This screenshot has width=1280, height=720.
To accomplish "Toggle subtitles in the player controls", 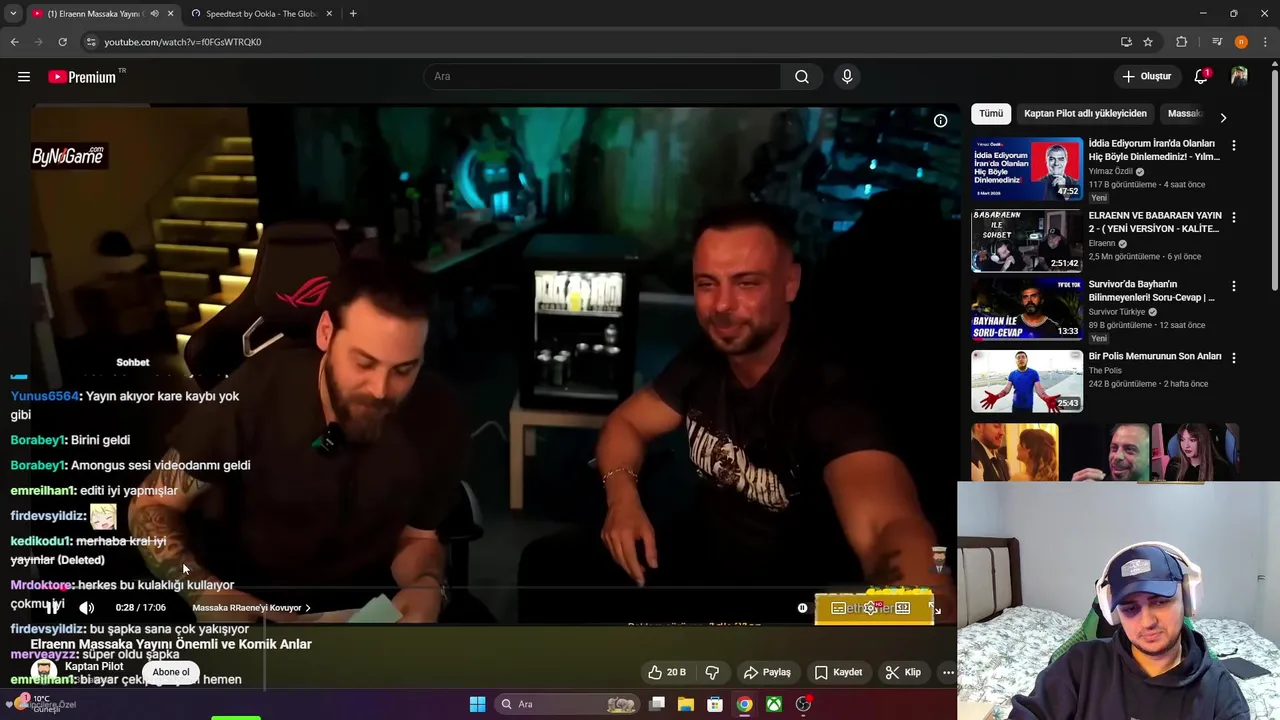I will (x=838, y=608).
